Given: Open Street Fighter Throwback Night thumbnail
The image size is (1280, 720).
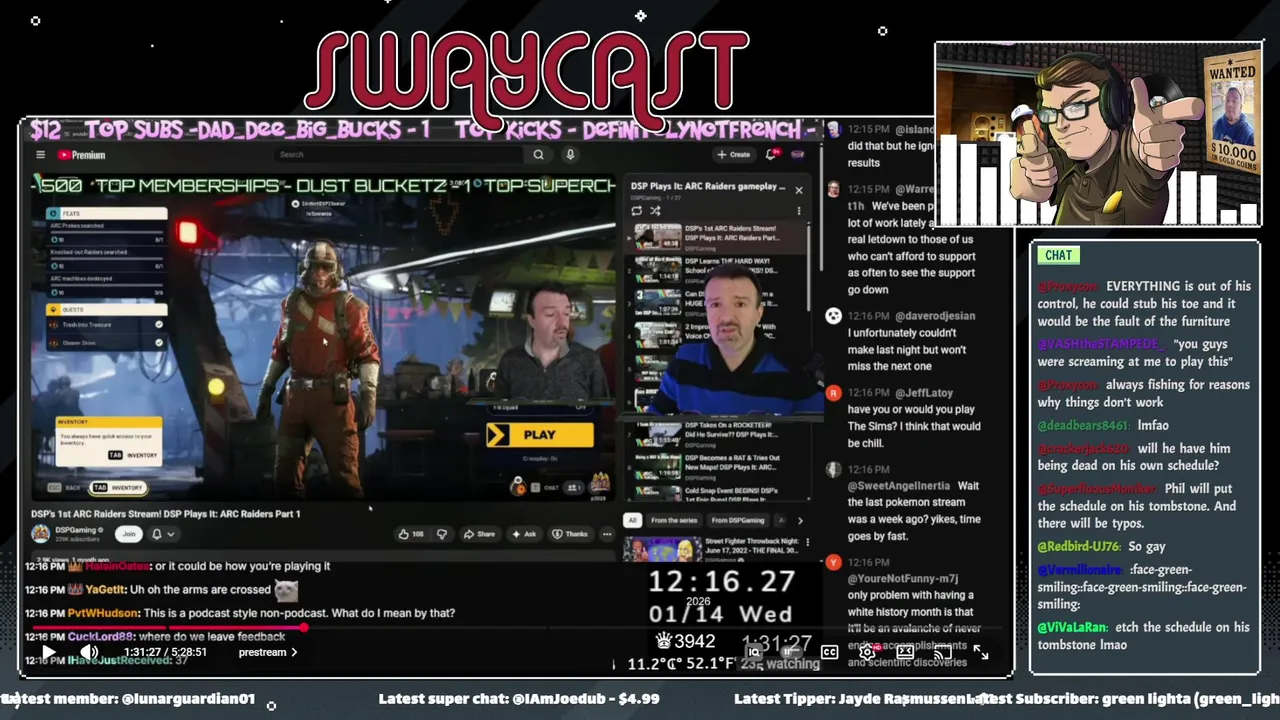Looking at the screenshot, I should (x=662, y=551).
